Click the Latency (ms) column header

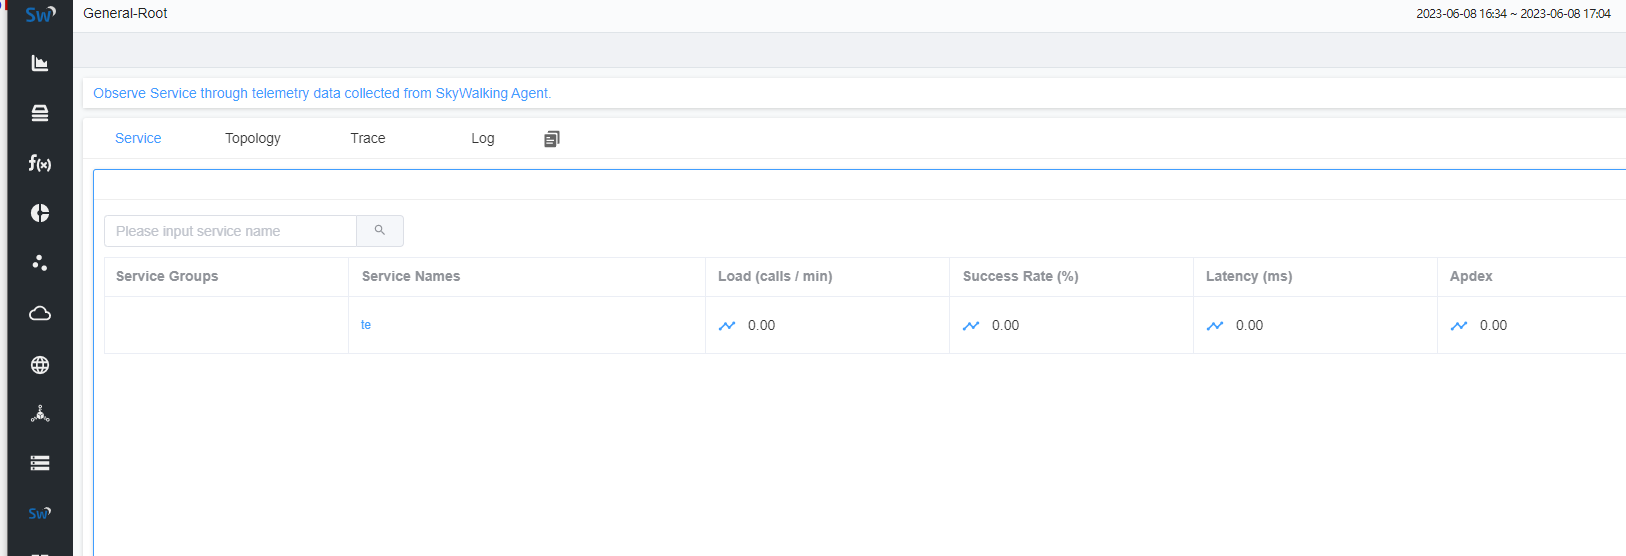pos(1249,276)
